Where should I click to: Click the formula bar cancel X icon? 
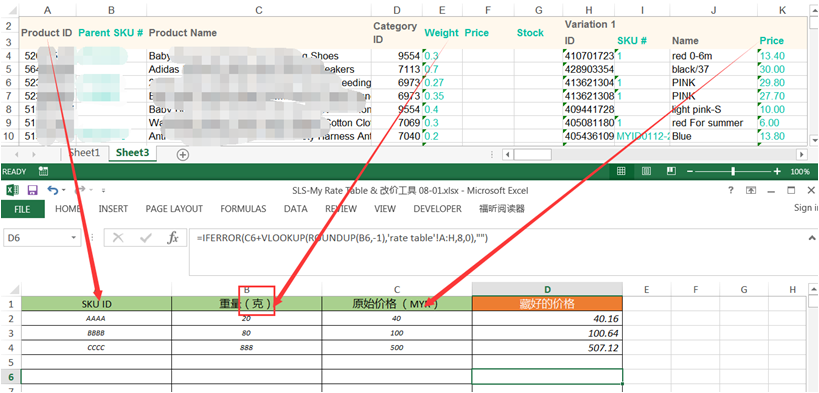click(118, 238)
